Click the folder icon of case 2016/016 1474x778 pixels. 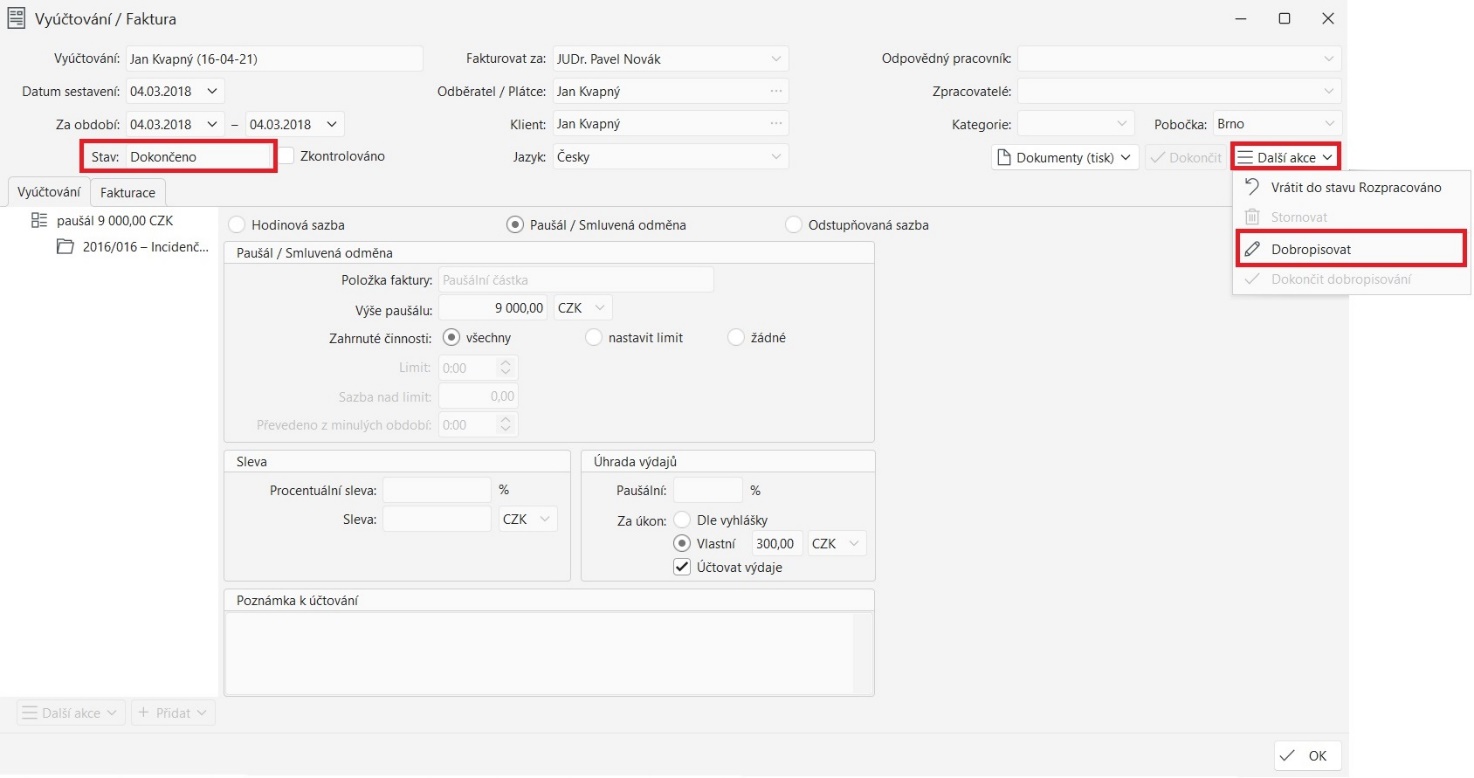tap(65, 247)
